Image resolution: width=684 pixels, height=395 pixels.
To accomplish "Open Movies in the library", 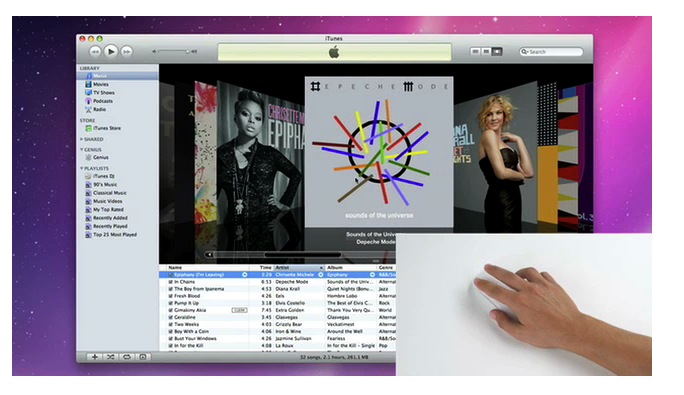I will point(100,84).
